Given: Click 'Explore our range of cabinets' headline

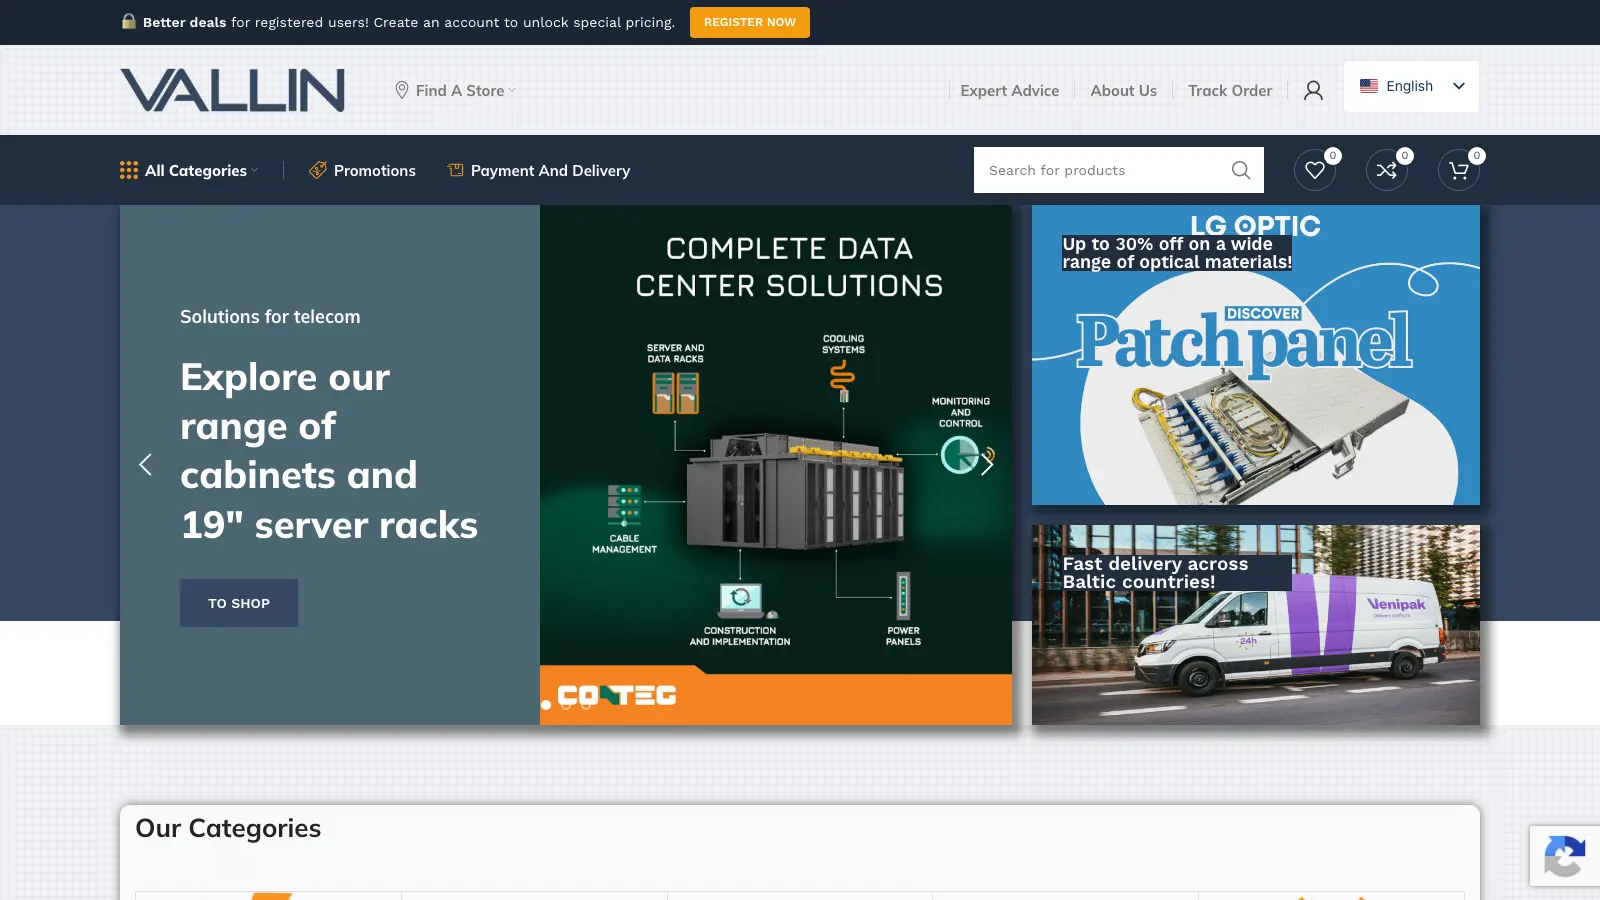Looking at the screenshot, I should [x=329, y=451].
